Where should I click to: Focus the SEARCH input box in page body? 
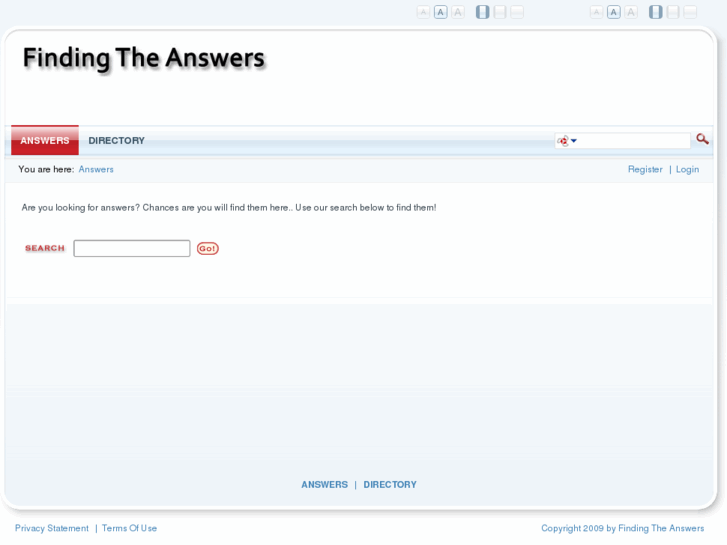click(132, 248)
